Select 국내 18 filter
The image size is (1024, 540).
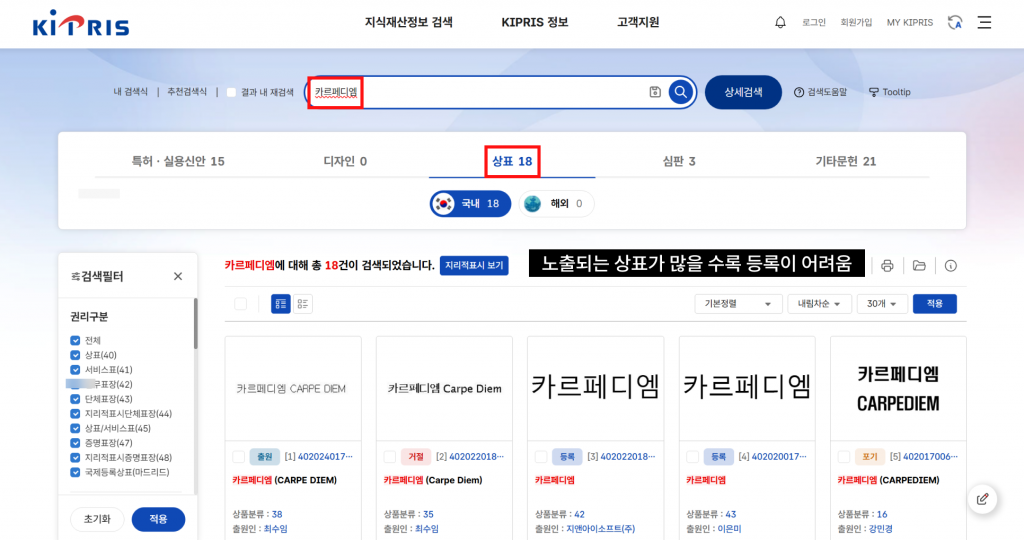(x=470, y=204)
